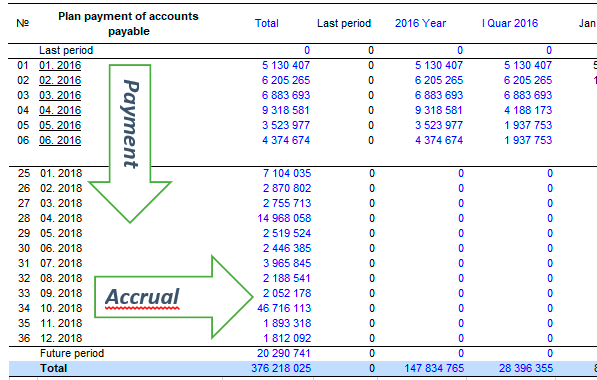This screenshot has height=380, width=597.
Task: Click Total value 9 318 581 for 04. 2016
Action: click(x=286, y=110)
